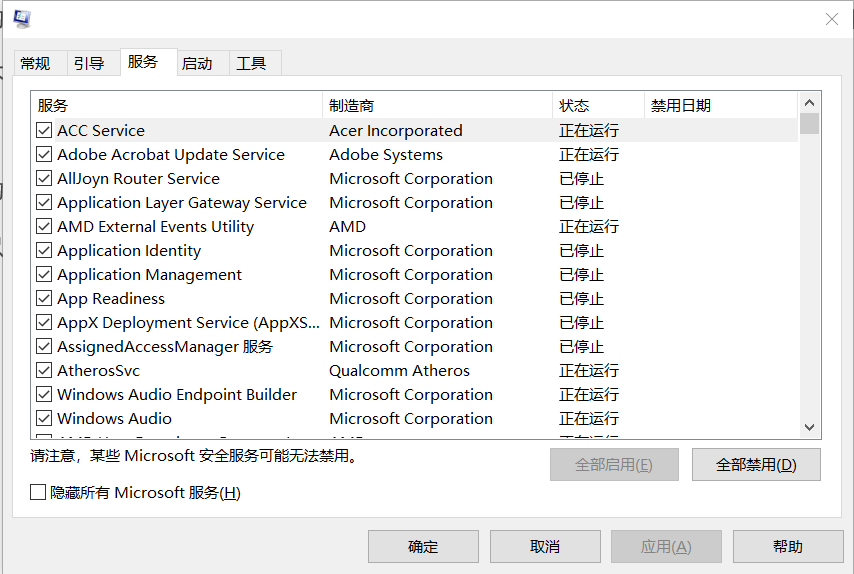Close the system configuration window
The width and height of the screenshot is (854, 574).
coord(831,19)
